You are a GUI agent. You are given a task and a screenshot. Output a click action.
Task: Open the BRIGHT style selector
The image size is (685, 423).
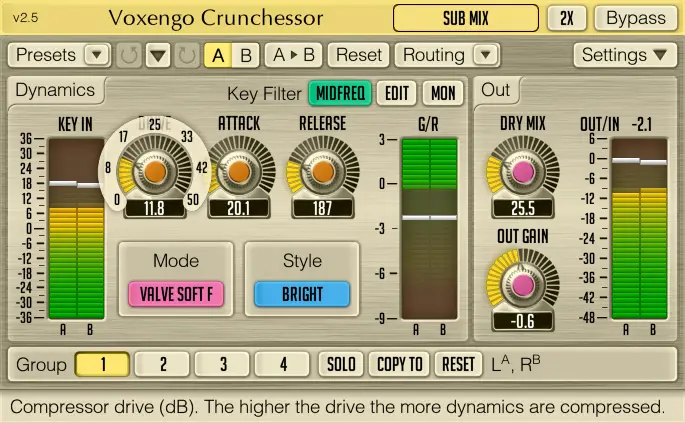pos(302,294)
